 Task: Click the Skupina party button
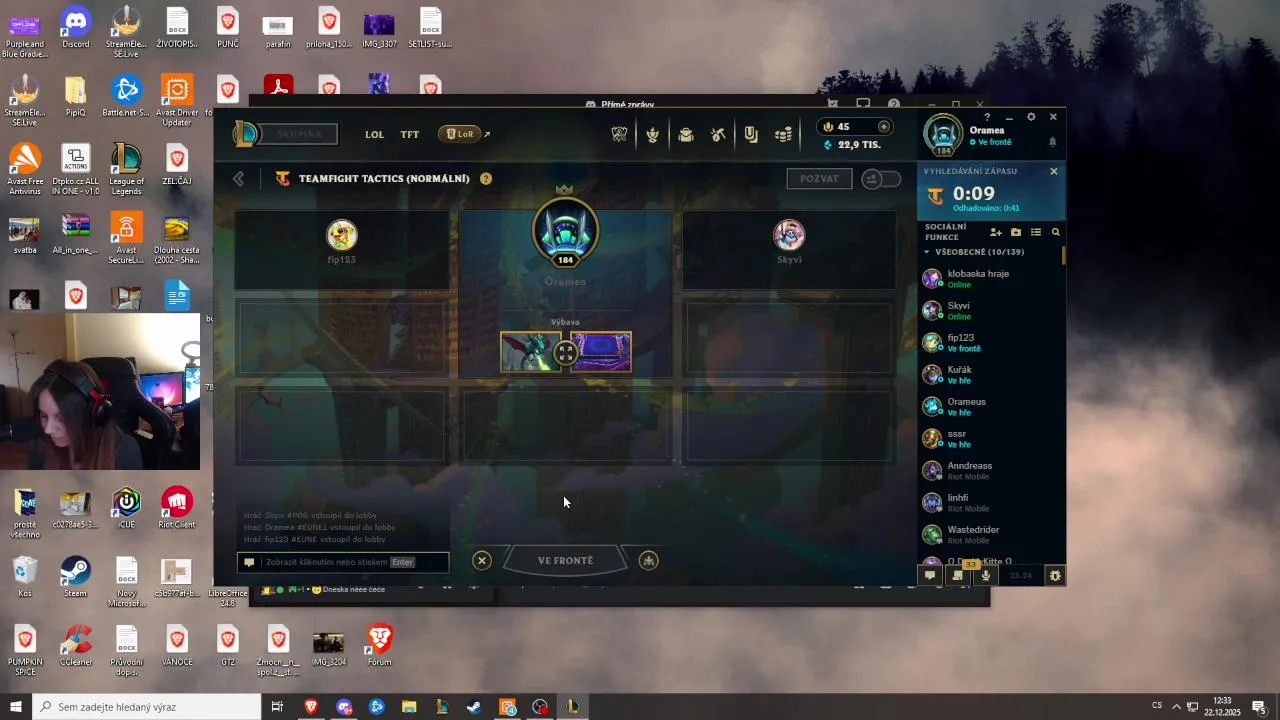point(299,134)
